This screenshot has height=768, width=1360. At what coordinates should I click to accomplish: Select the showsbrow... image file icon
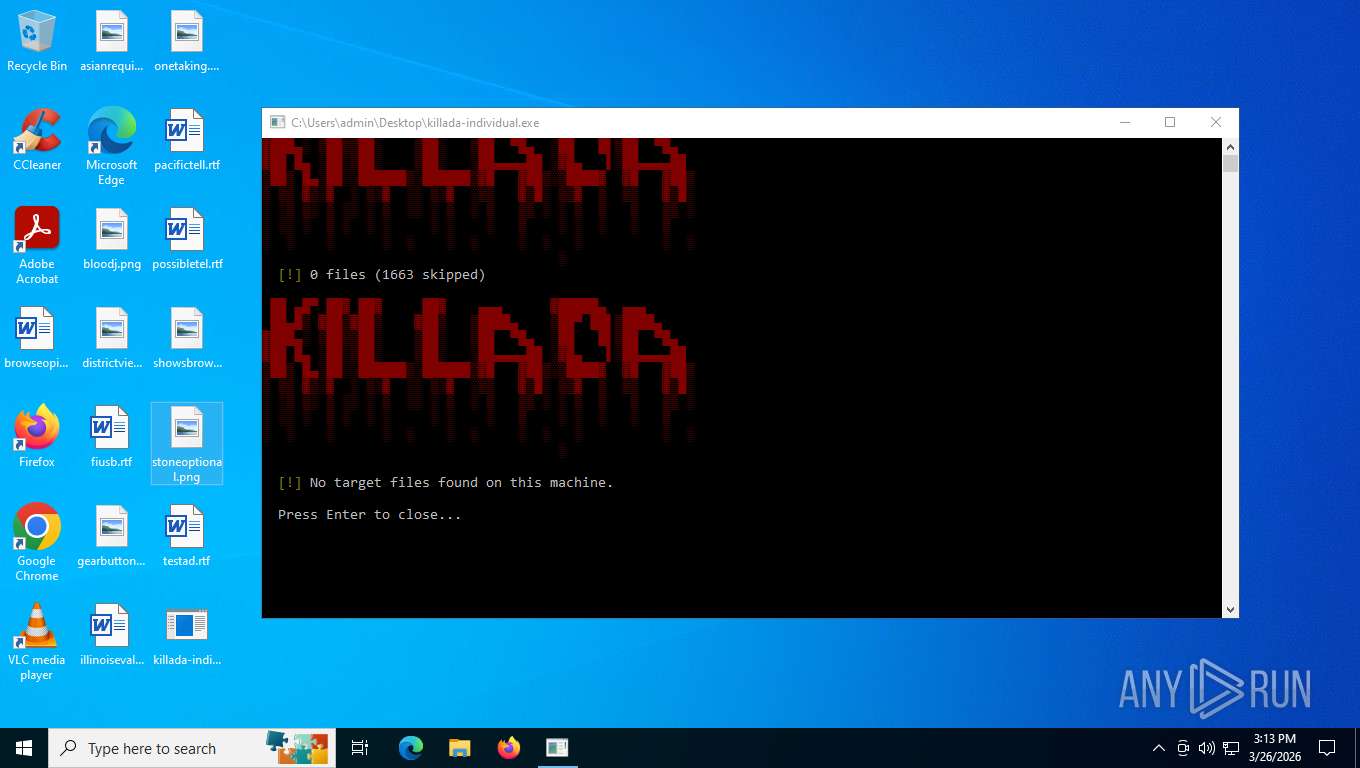[x=187, y=338]
